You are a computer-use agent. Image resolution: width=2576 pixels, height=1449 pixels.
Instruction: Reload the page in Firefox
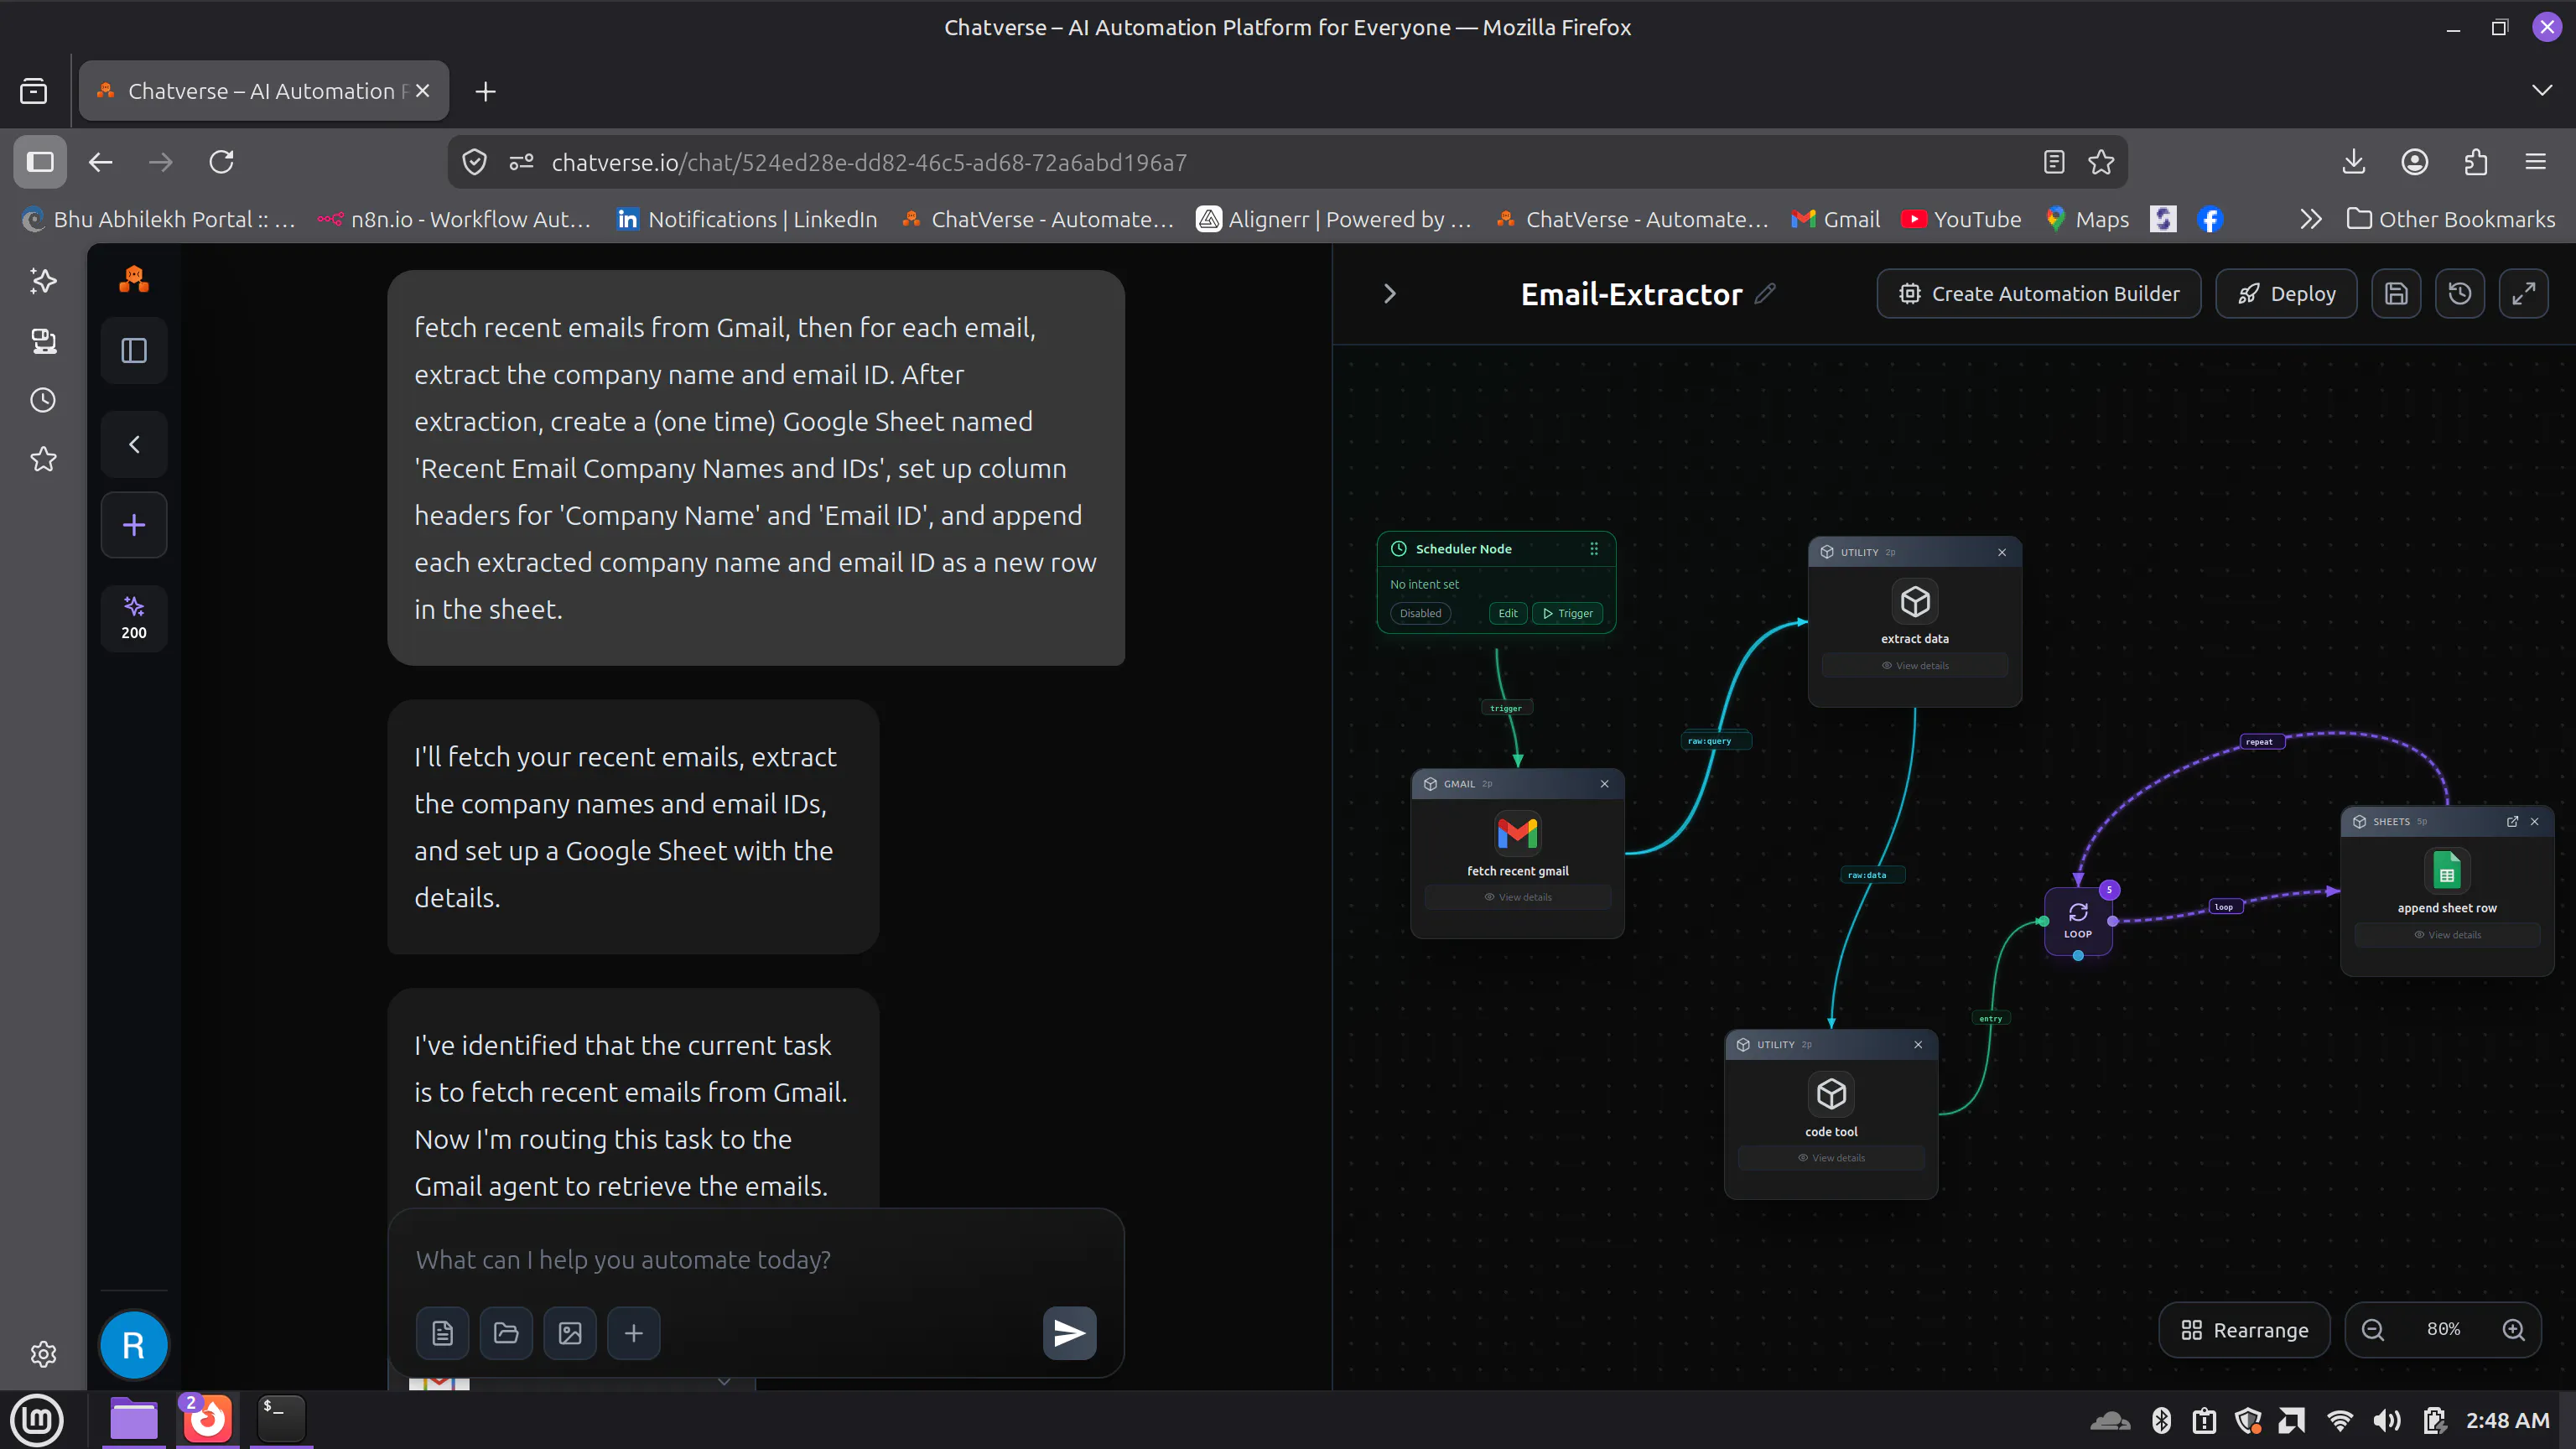click(x=221, y=162)
